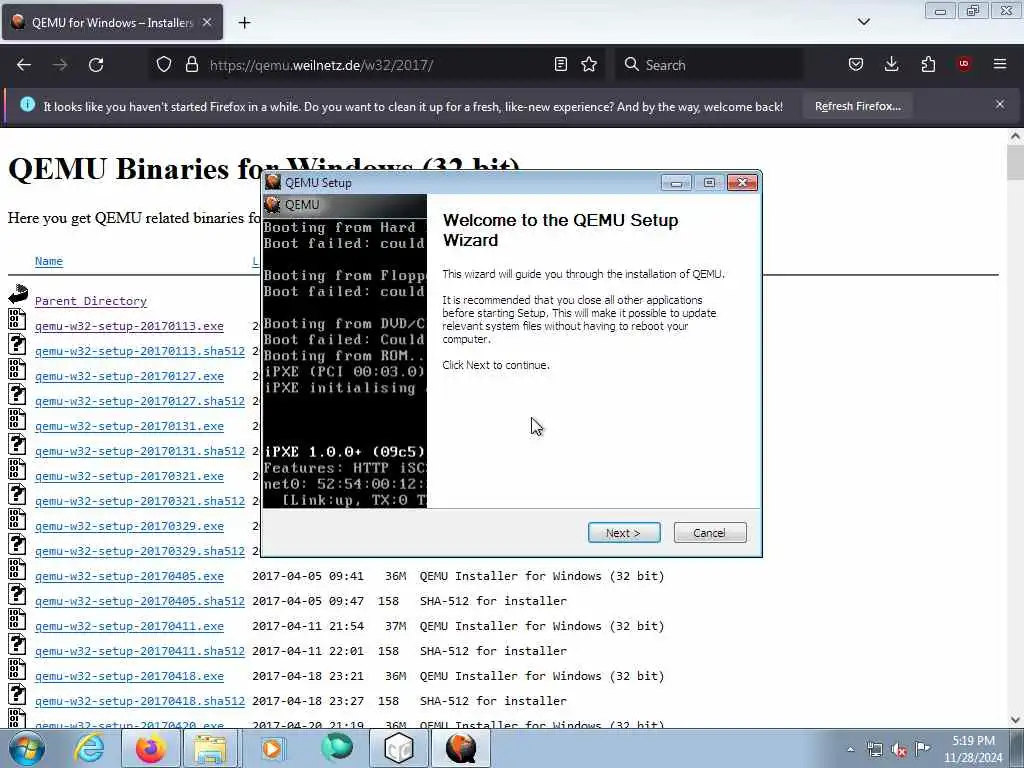
Task: Click the Parent Directory back-arrow icon
Action: pos(18,294)
